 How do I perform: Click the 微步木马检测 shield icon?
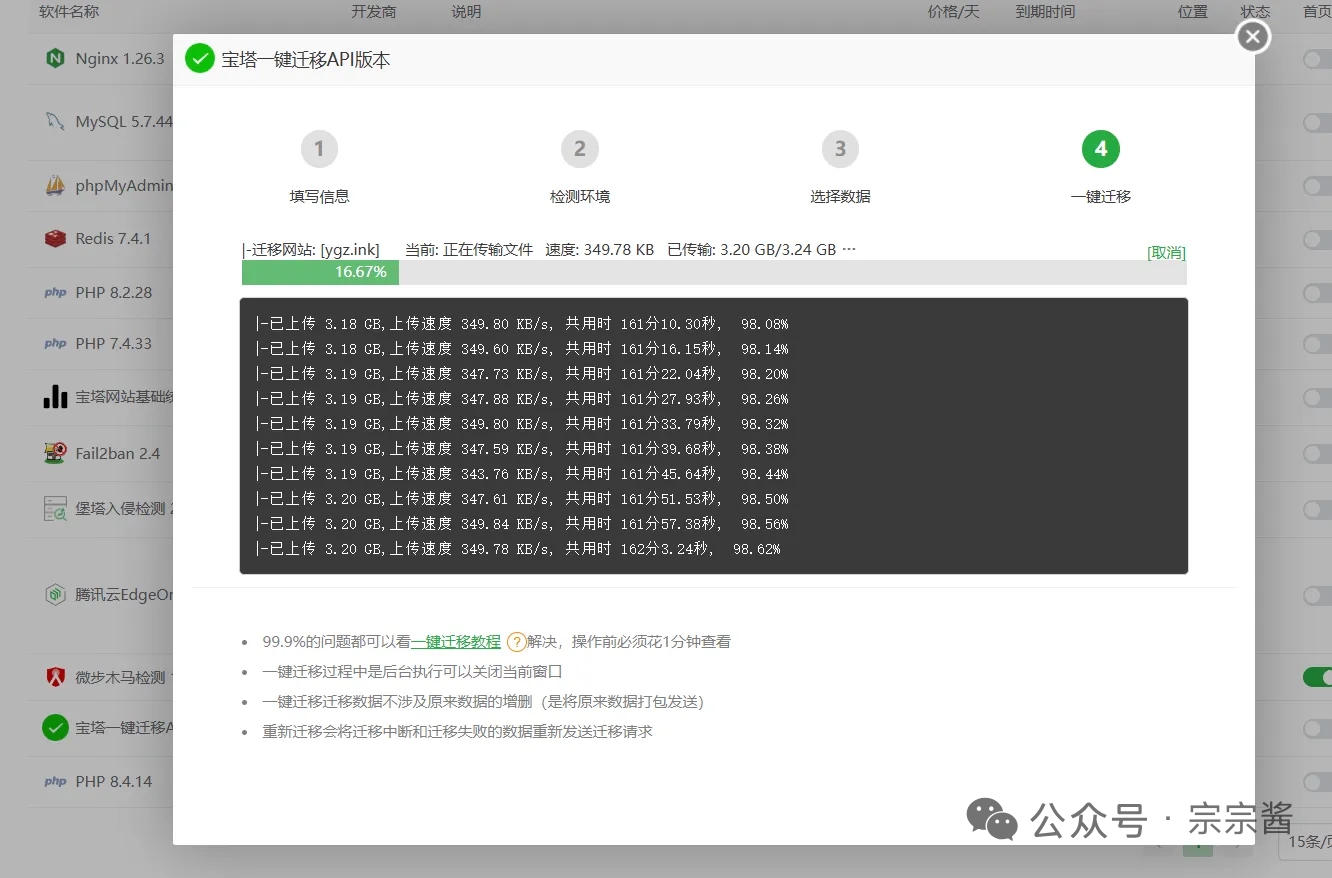(55, 677)
